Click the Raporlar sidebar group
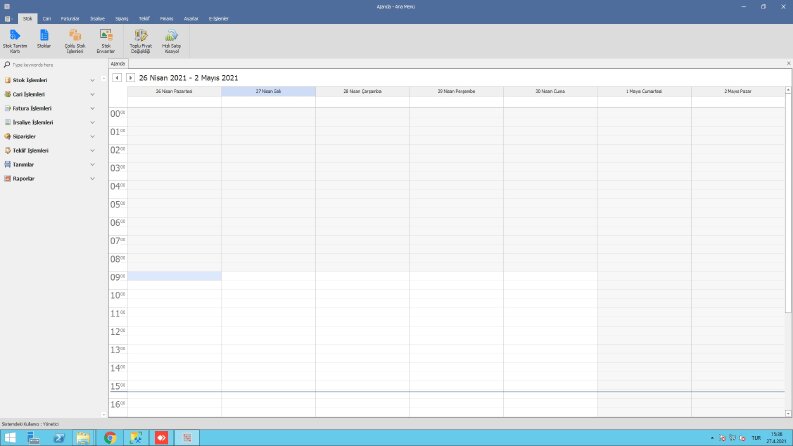The image size is (793, 446). (50, 179)
